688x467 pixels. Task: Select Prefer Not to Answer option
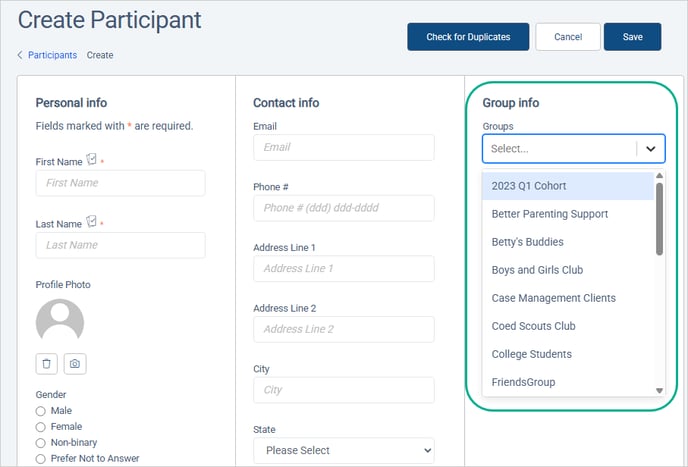point(41,459)
